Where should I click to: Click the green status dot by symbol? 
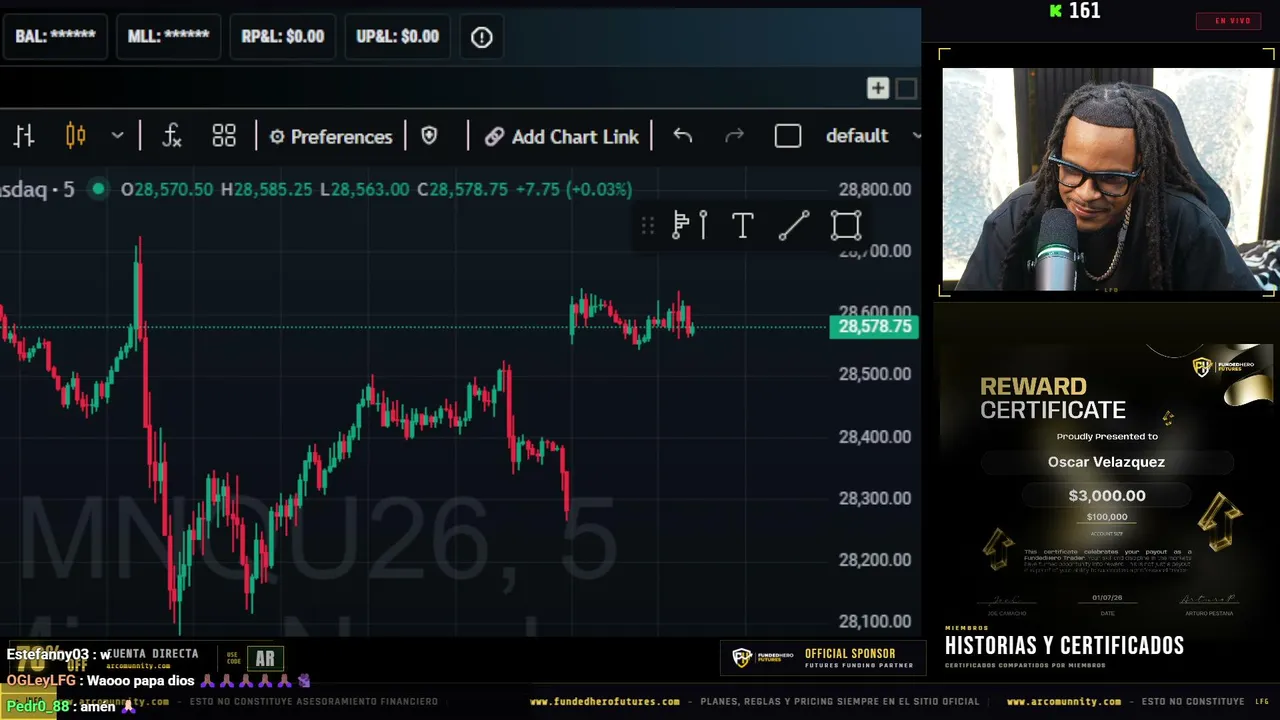98,189
